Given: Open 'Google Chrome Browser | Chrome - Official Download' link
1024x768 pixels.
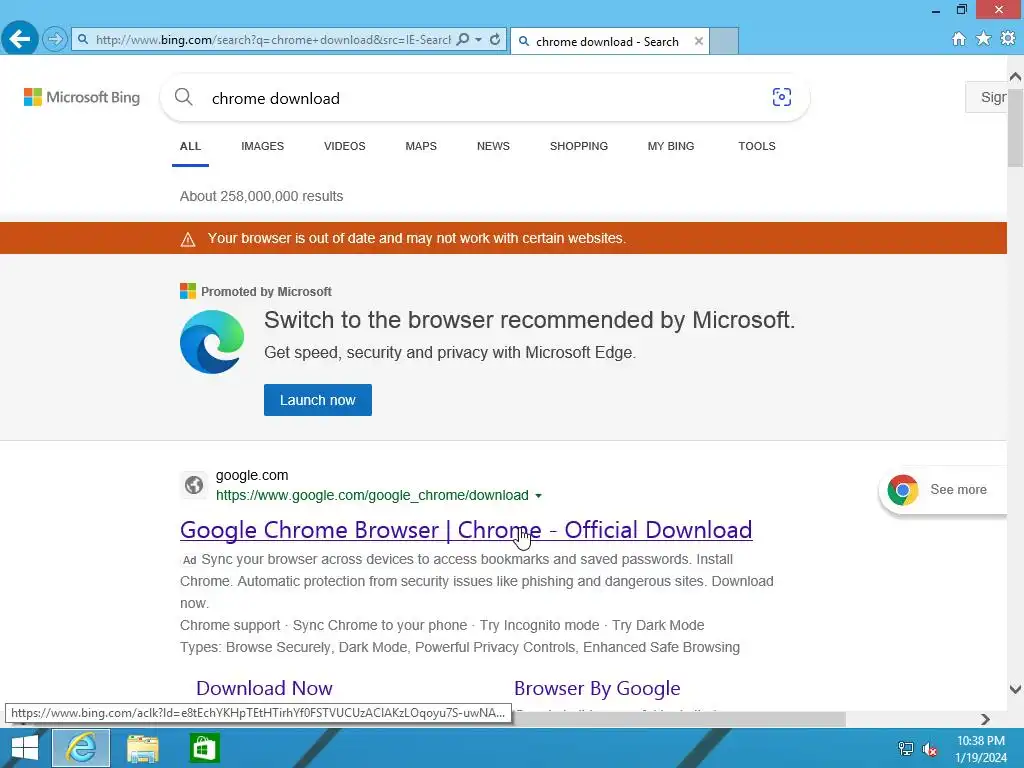Looking at the screenshot, I should tap(466, 530).
